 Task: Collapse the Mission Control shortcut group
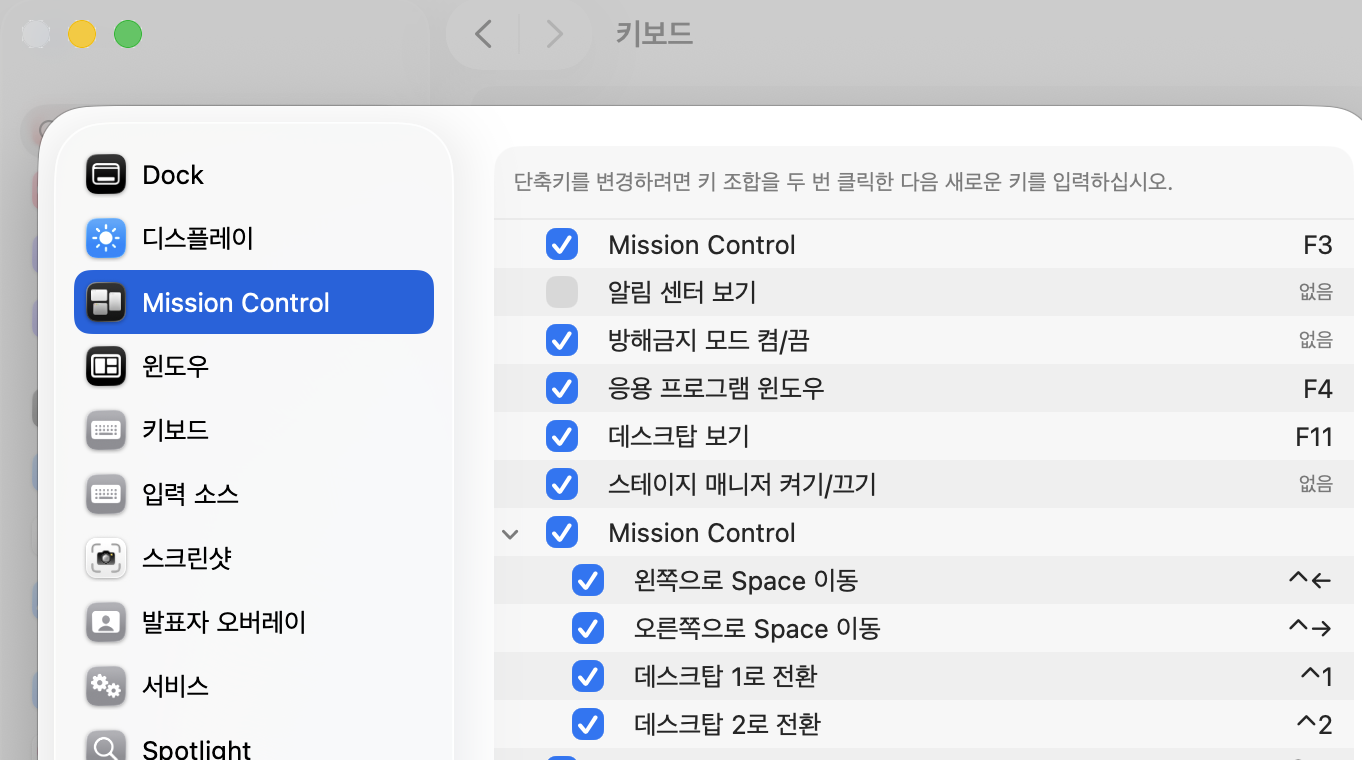510,533
